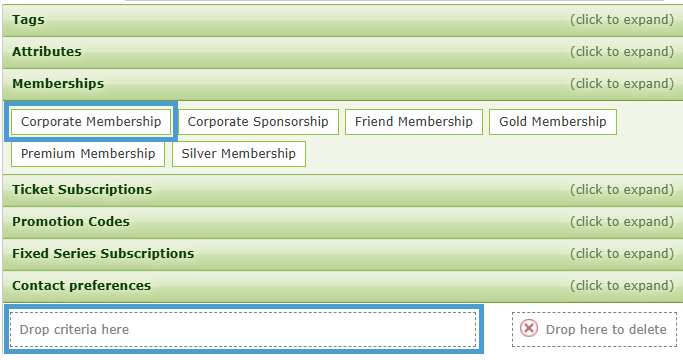The height and width of the screenshot is (360, 683).
Task: Click the Drop criteria here box
Action: tap(243, 329)
